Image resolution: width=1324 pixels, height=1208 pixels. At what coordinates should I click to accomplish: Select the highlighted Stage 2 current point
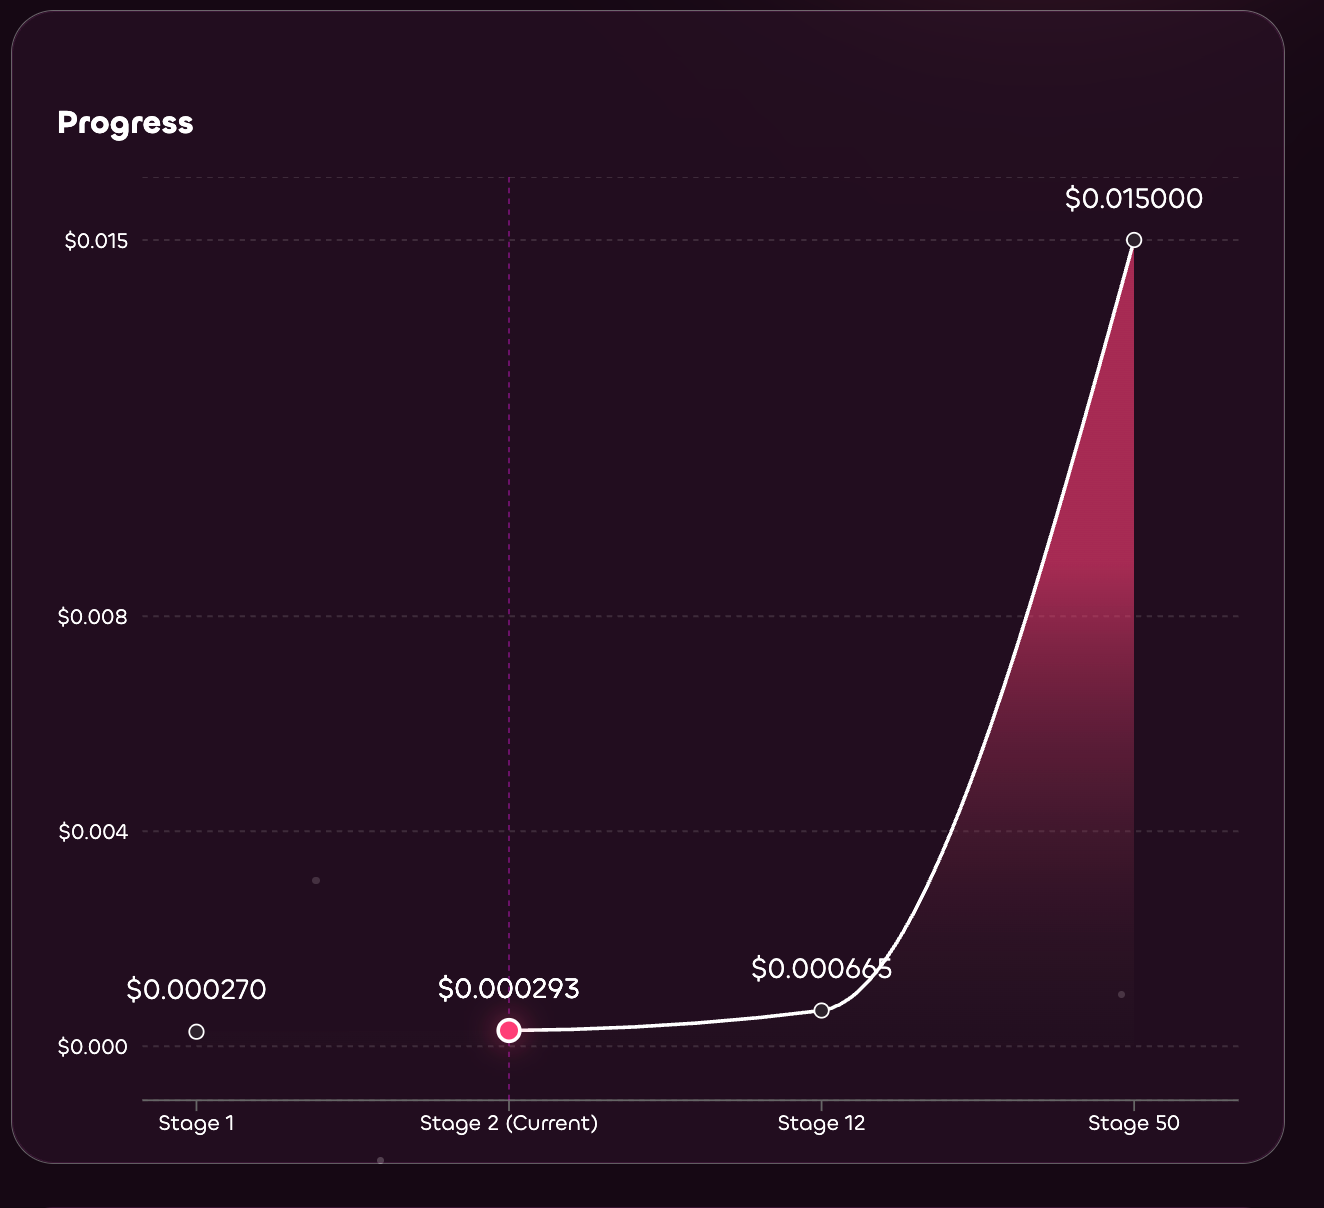click(x=509, y=1030)
